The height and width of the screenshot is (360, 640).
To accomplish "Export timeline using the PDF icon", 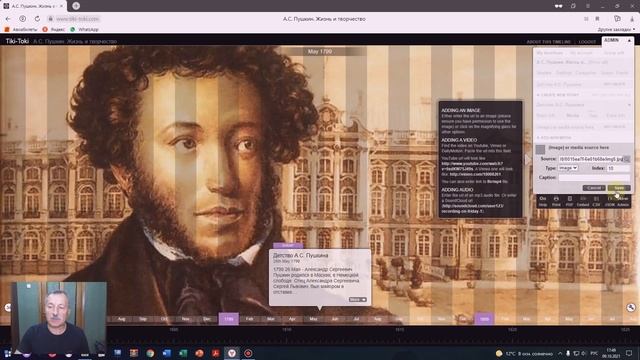I will (569, 201).
